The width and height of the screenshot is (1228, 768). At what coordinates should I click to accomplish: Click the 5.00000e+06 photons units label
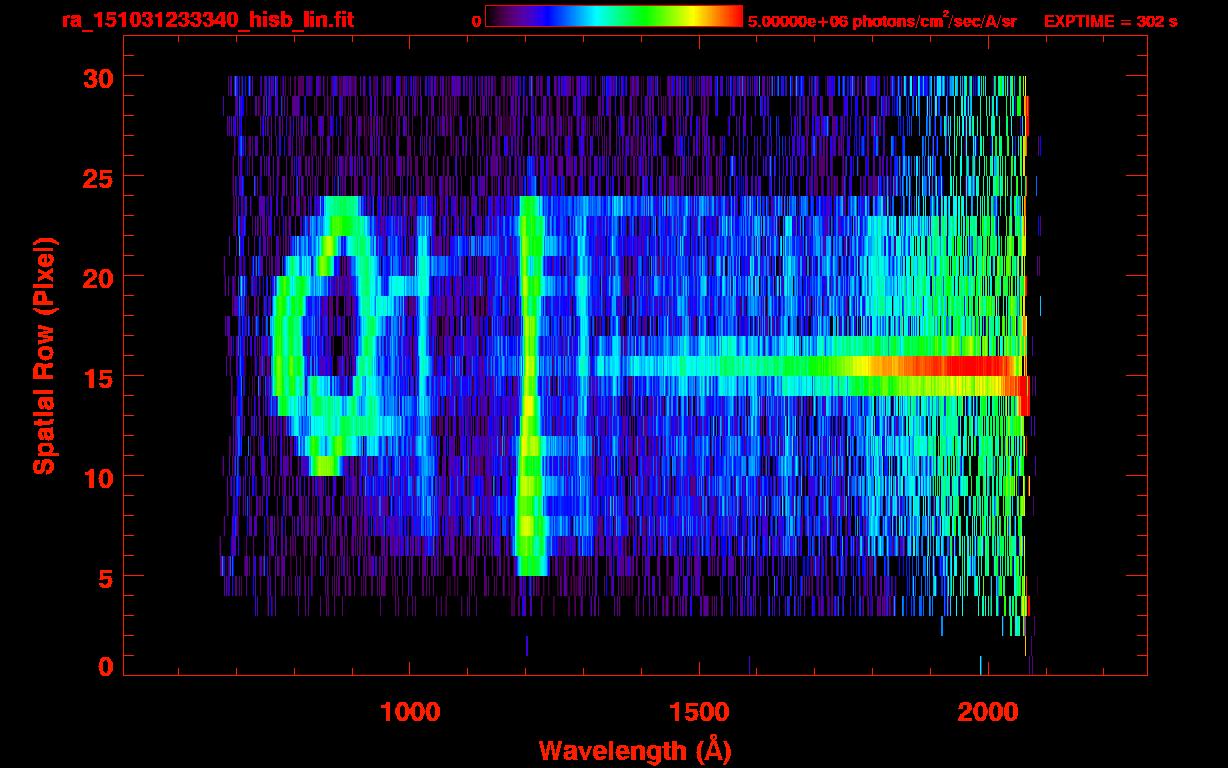click(882, 20)
